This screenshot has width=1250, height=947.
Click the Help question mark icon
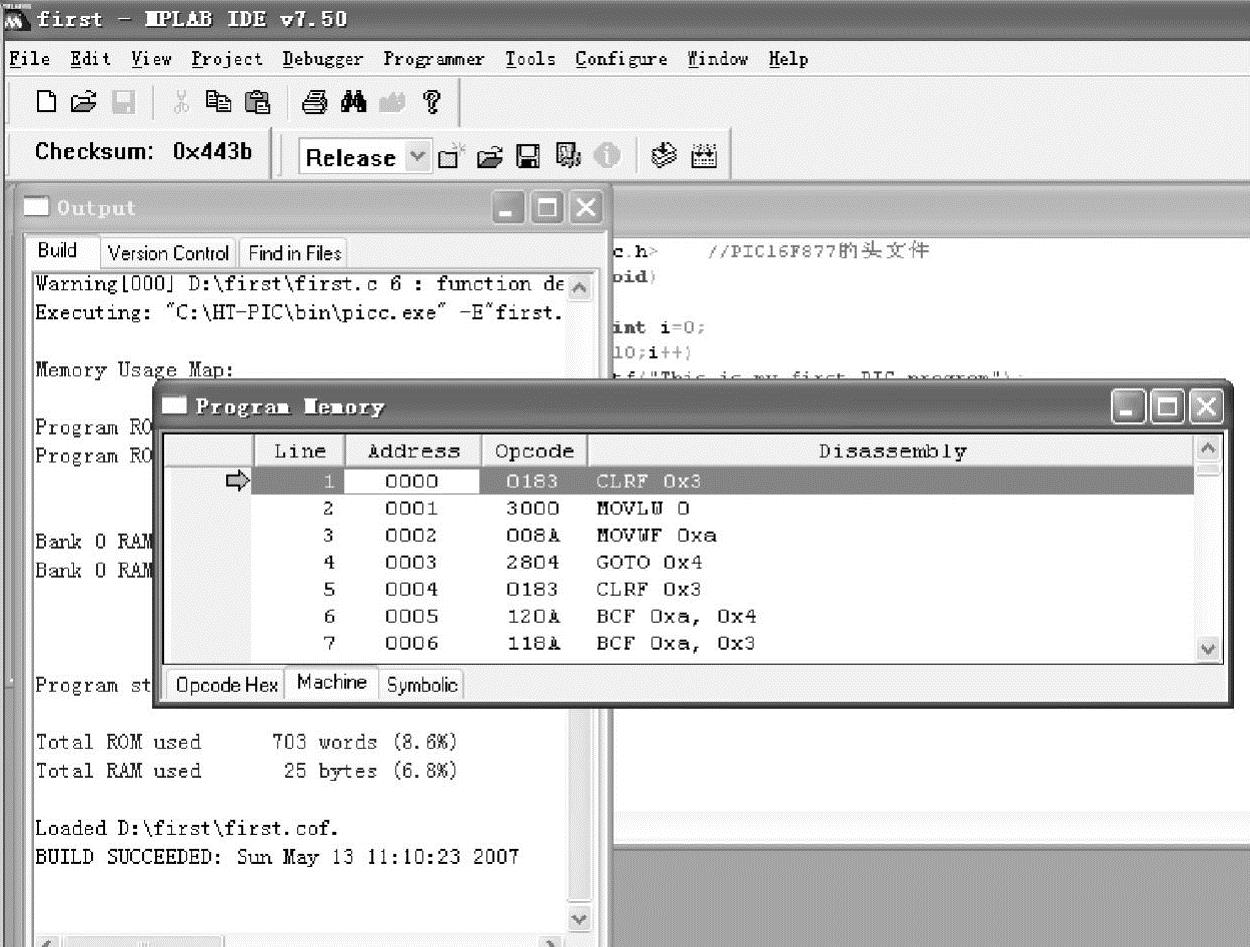pos(431,102)
